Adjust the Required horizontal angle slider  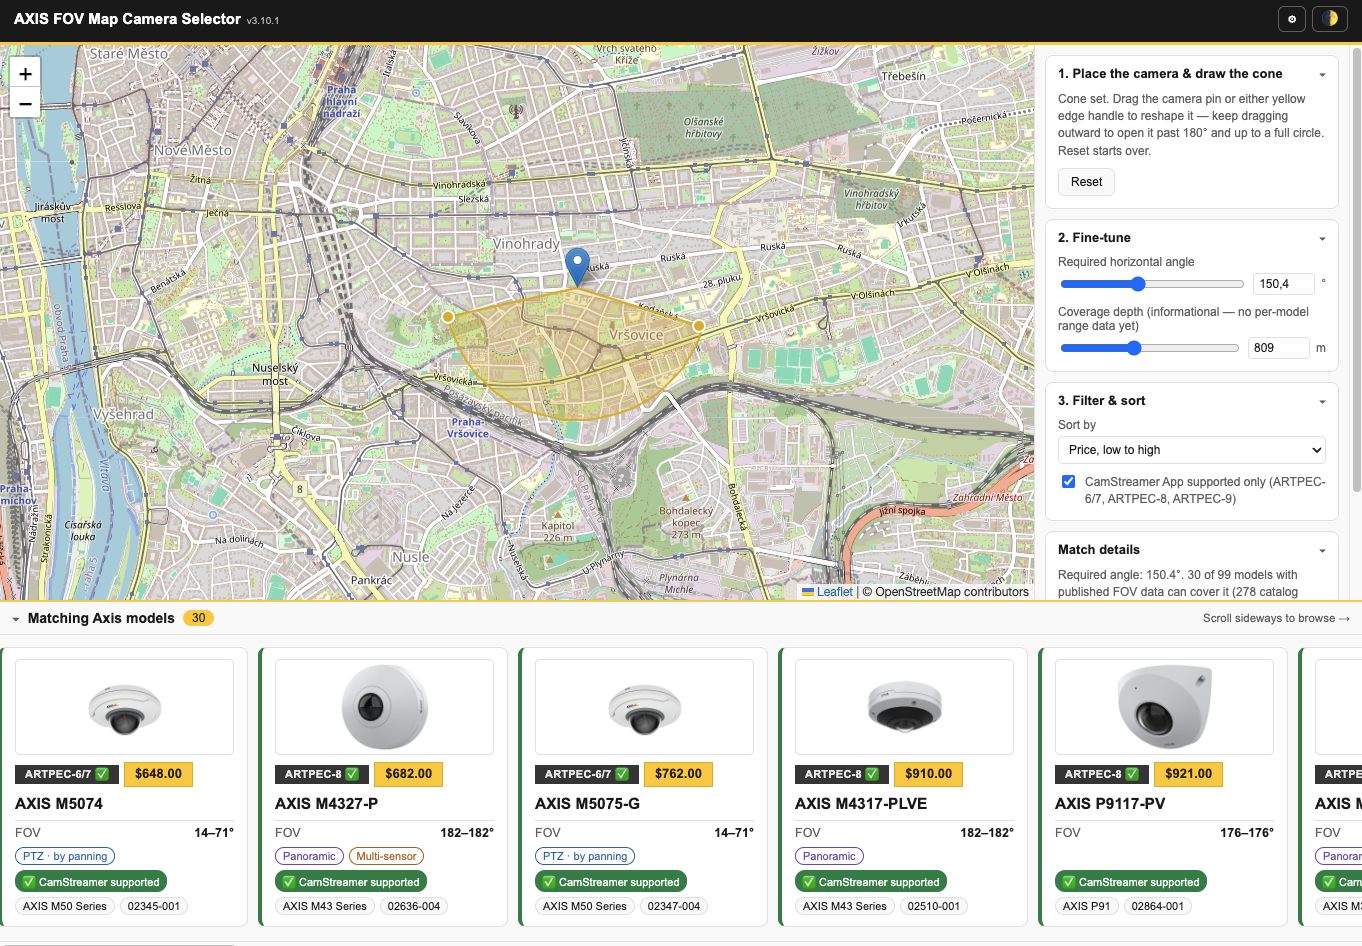pos(1151,284)
